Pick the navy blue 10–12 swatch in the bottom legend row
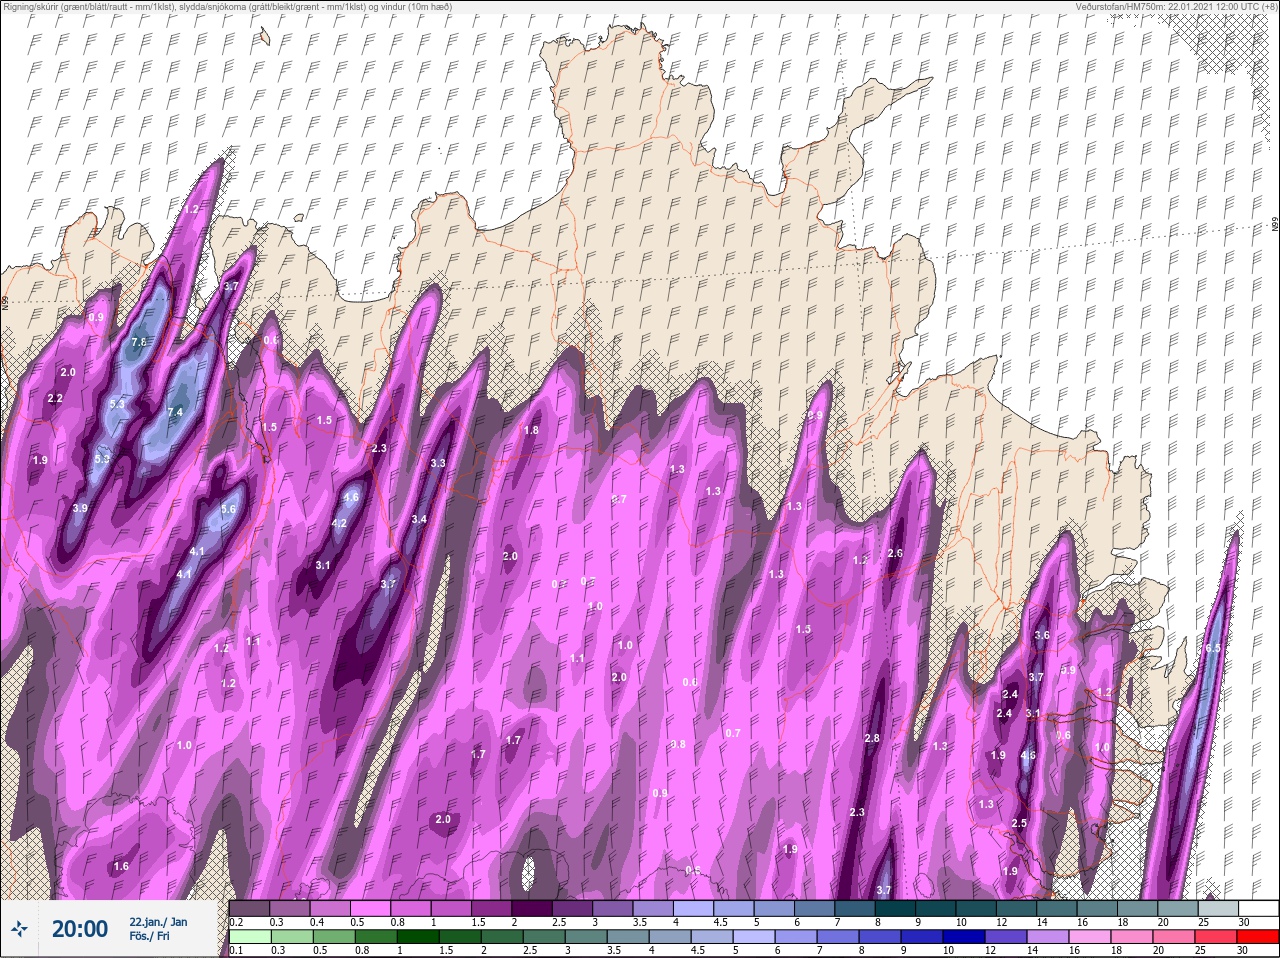 (x=965, y=938)
